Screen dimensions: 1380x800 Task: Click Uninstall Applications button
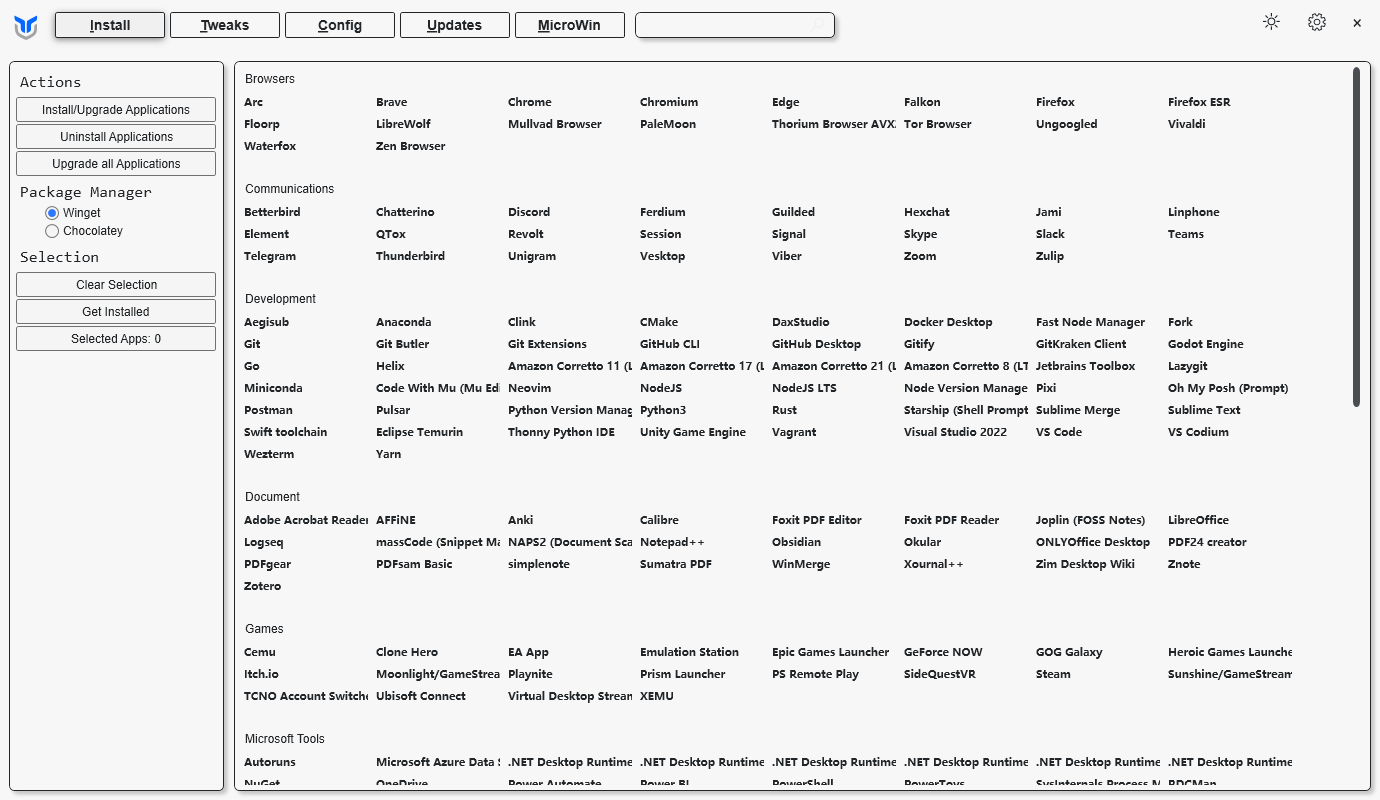pyautogui.click(x=116, y=137)
